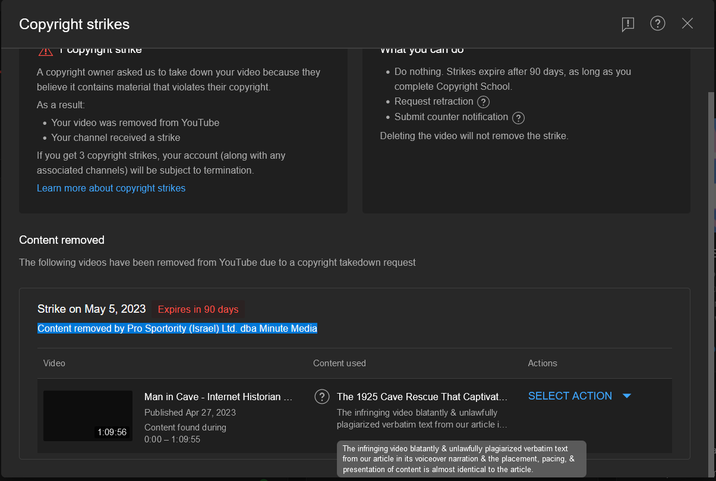Open the send feedback icon
Image resolution: width=716 pixels, height=481 pixels.
(628, 24)
